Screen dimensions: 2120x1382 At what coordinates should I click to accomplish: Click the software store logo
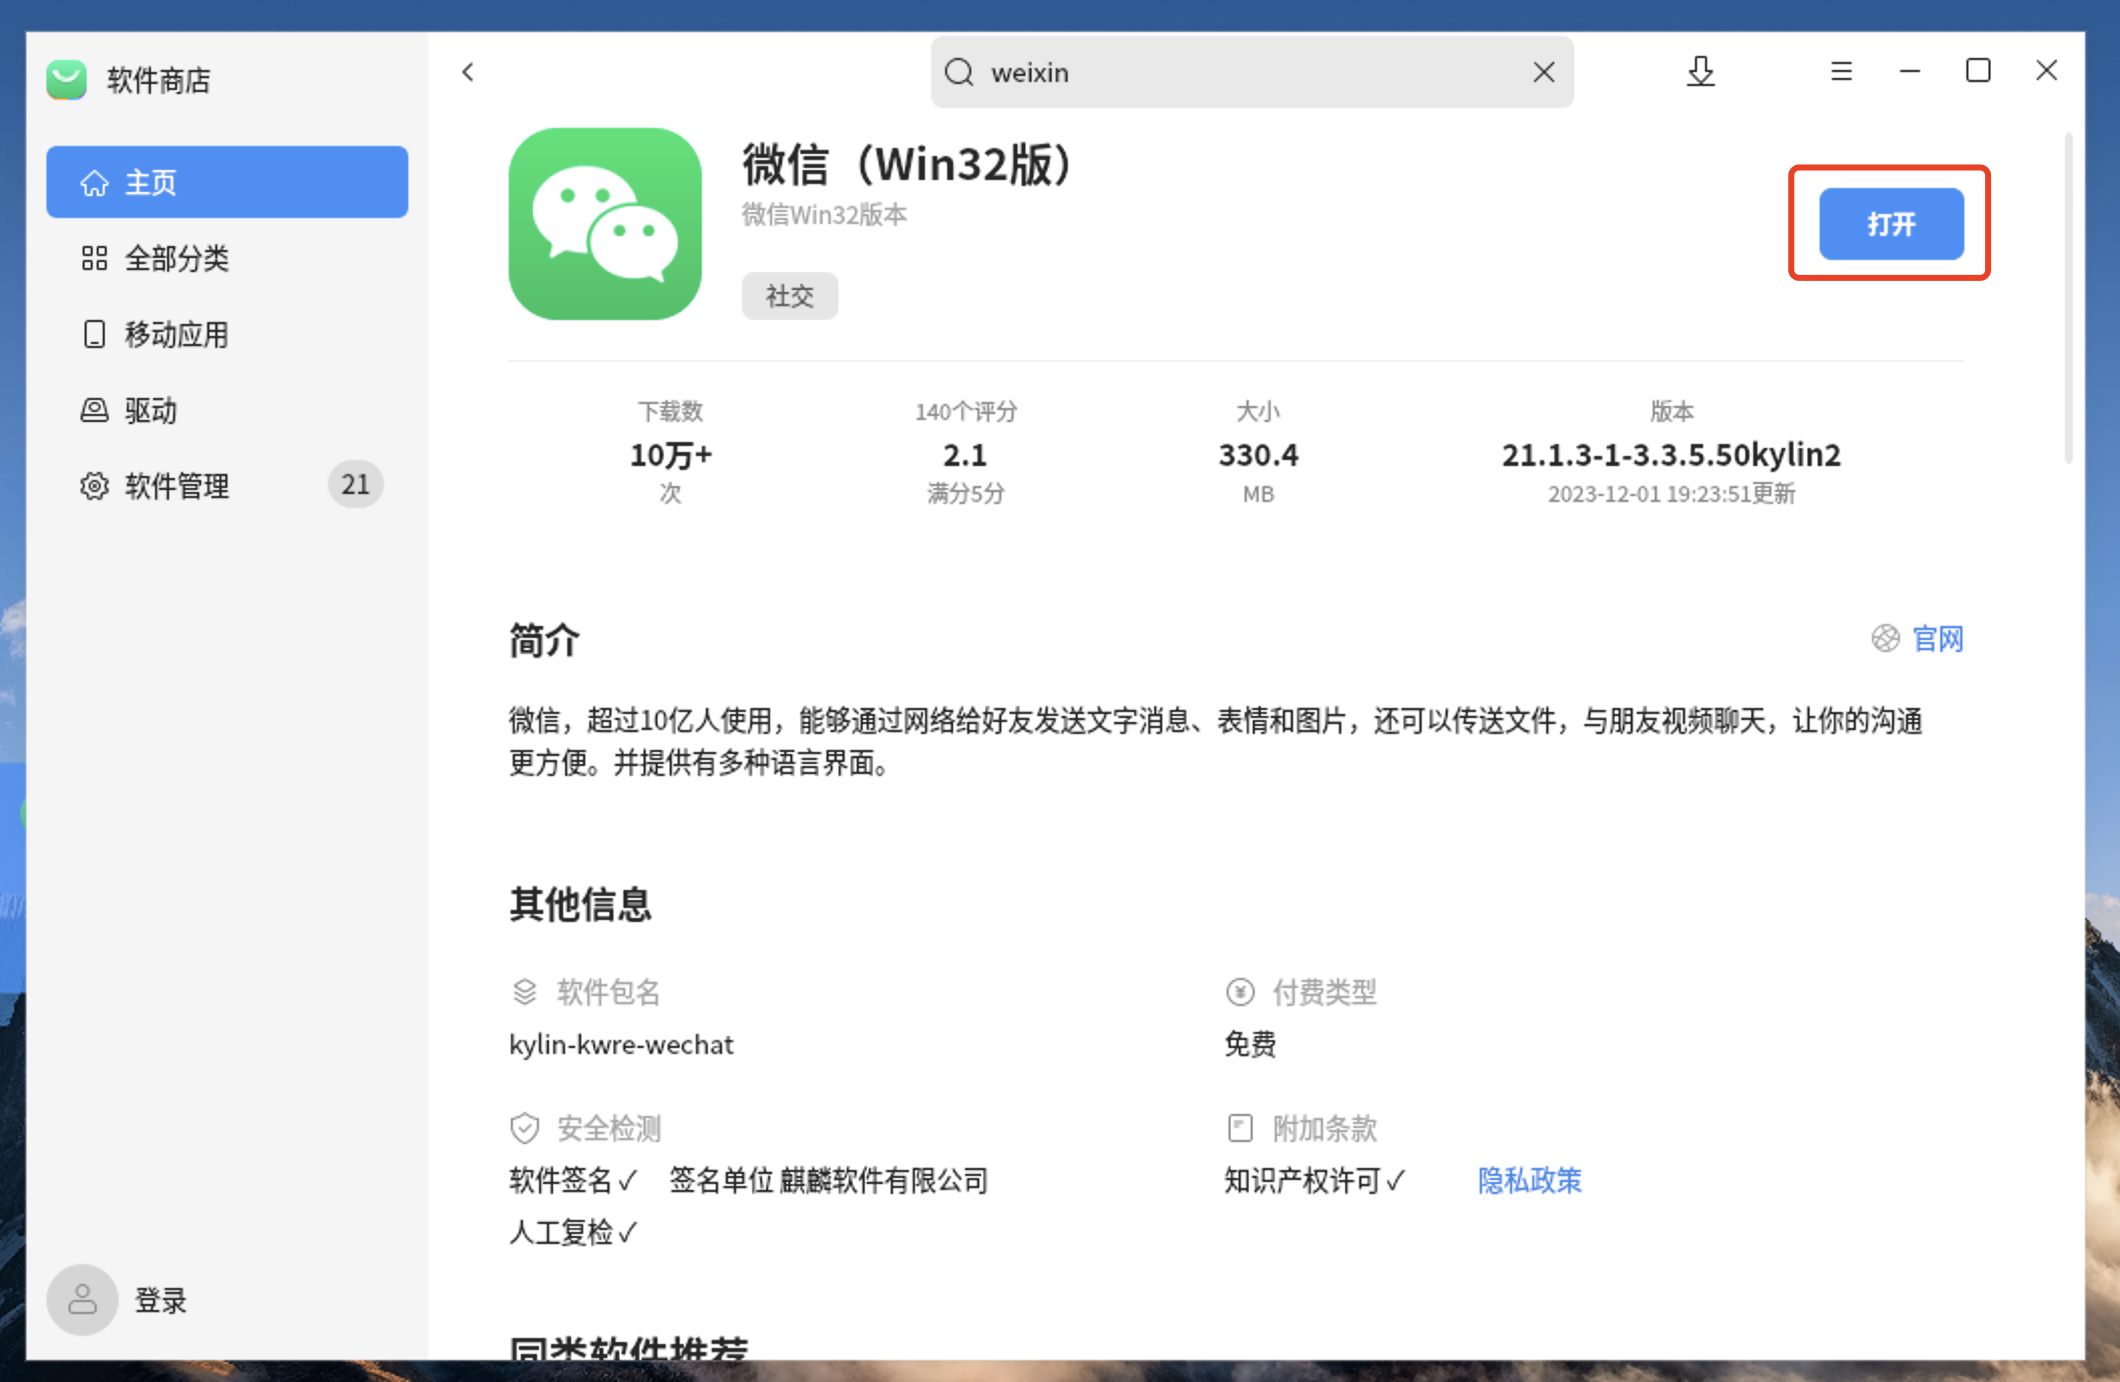coord(67,80)
